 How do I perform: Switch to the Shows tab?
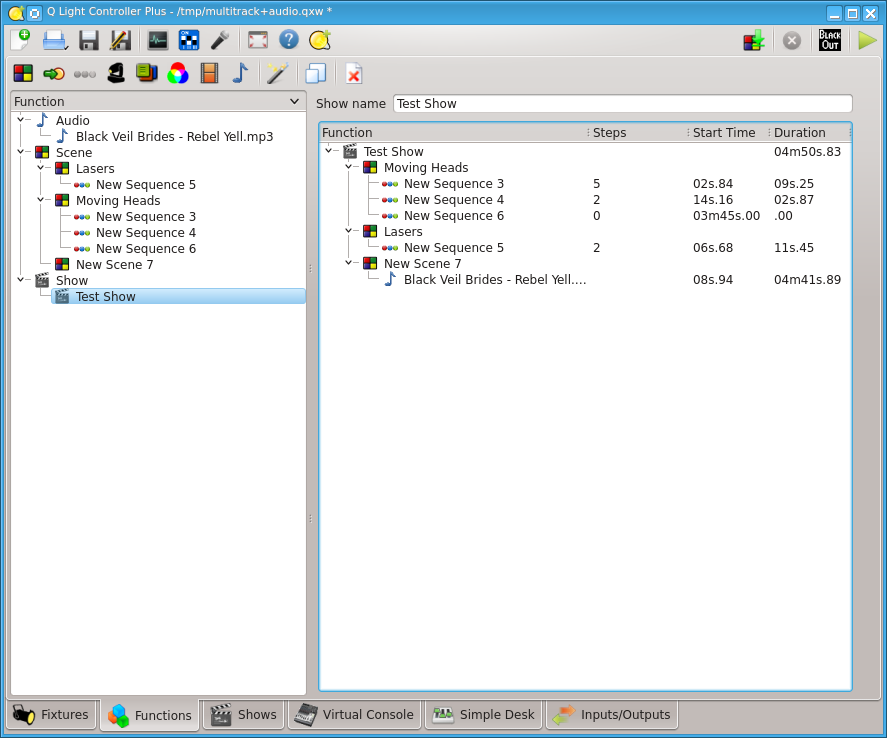point(243,714)
